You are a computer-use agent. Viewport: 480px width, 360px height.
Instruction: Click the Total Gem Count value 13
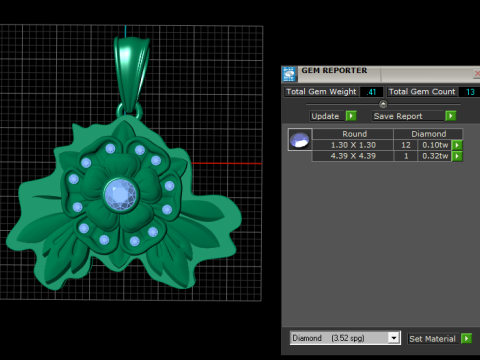tap(470, 92)
